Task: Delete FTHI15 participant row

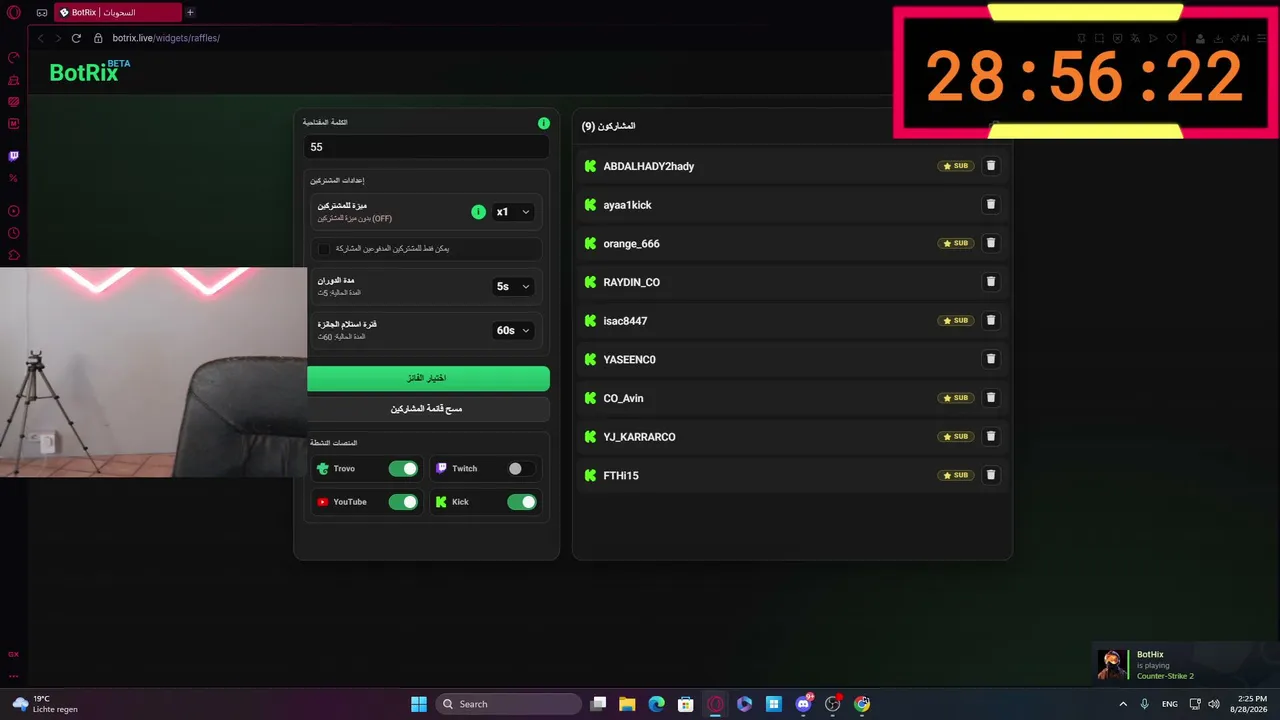Action: (991, 475)
